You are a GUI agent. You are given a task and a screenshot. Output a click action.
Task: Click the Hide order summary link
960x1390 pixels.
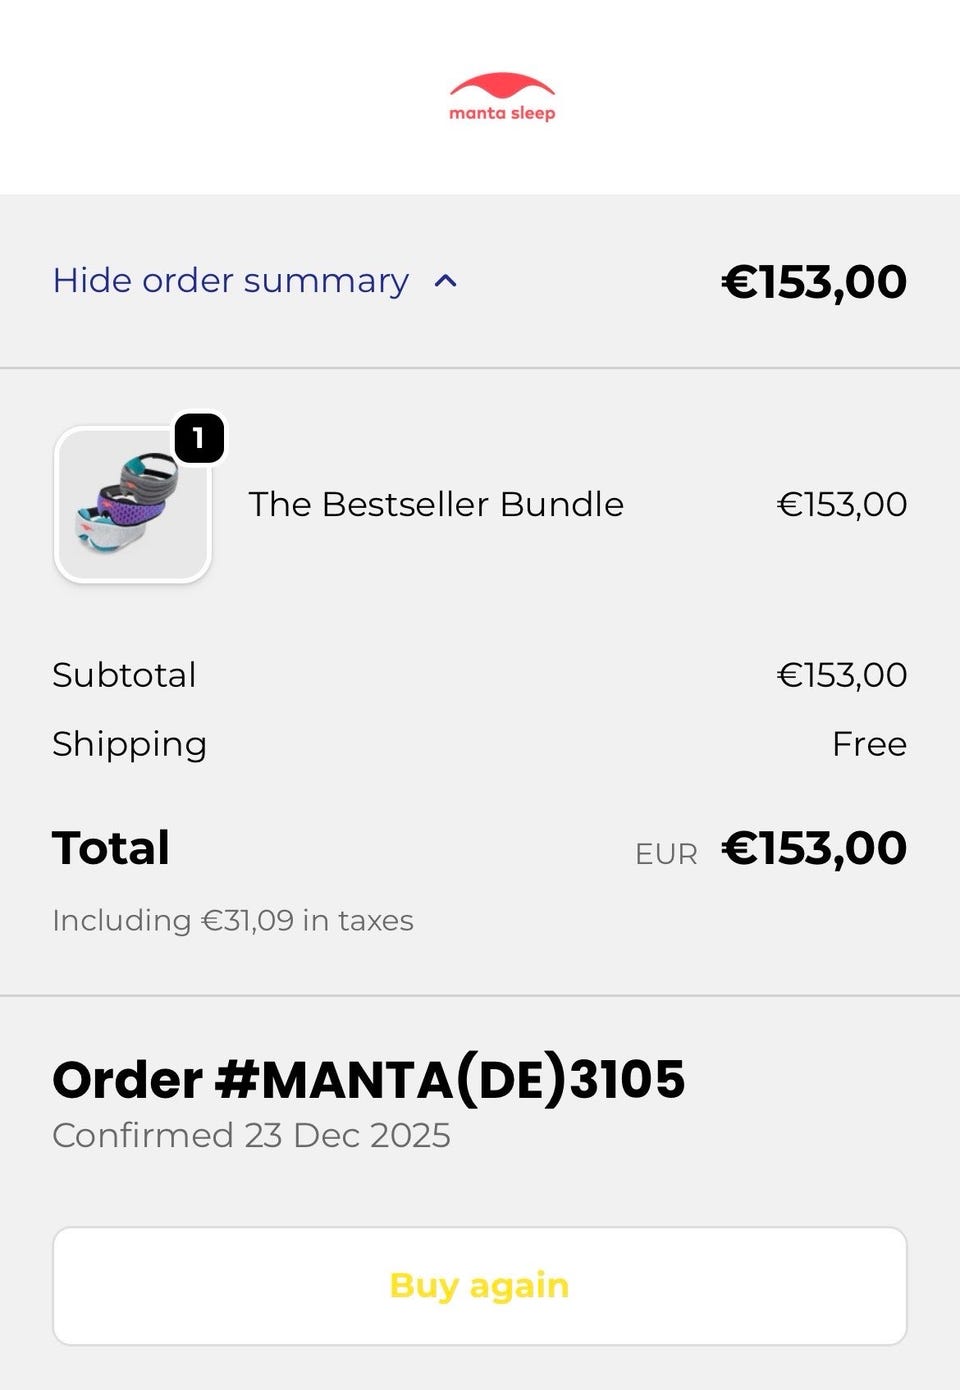click(231, 281)
